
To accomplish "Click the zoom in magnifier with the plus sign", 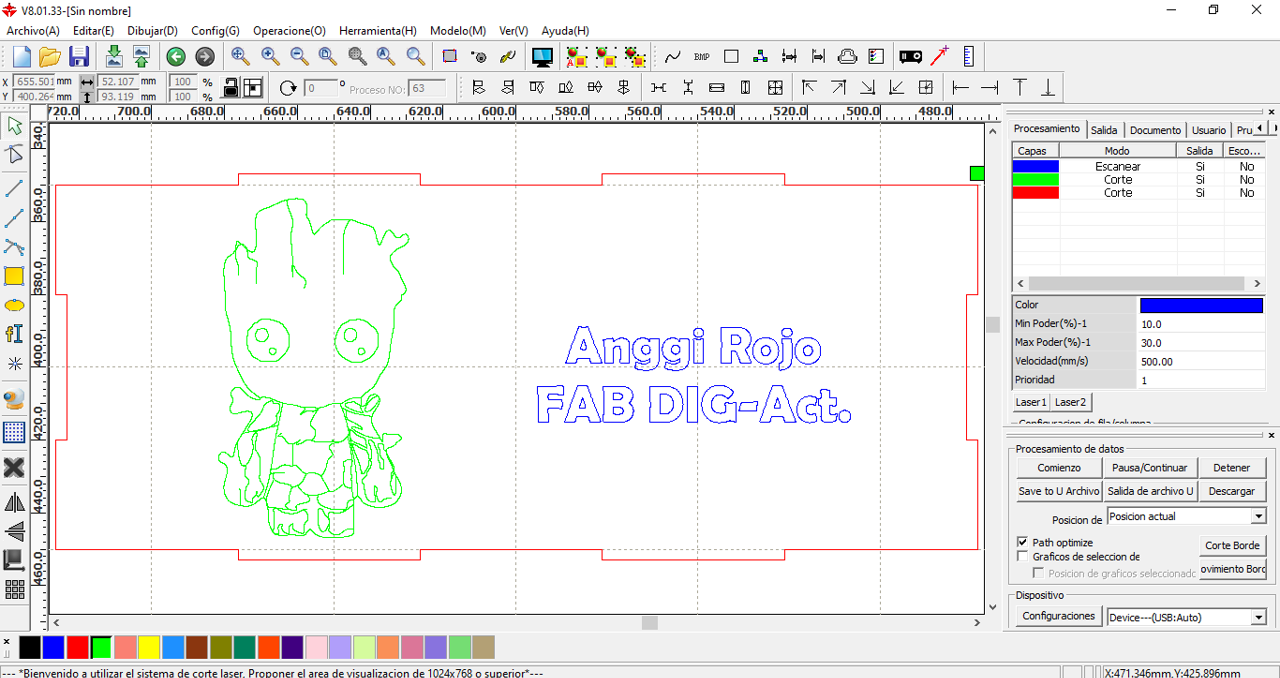I will (270, 56).
